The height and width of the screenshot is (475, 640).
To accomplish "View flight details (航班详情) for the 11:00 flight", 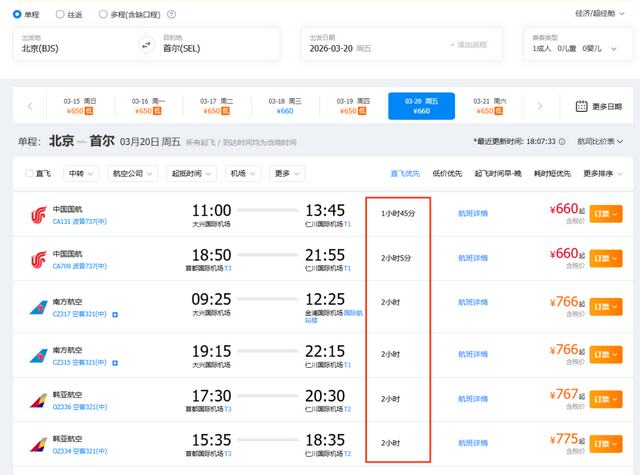I will pos(473,213).
